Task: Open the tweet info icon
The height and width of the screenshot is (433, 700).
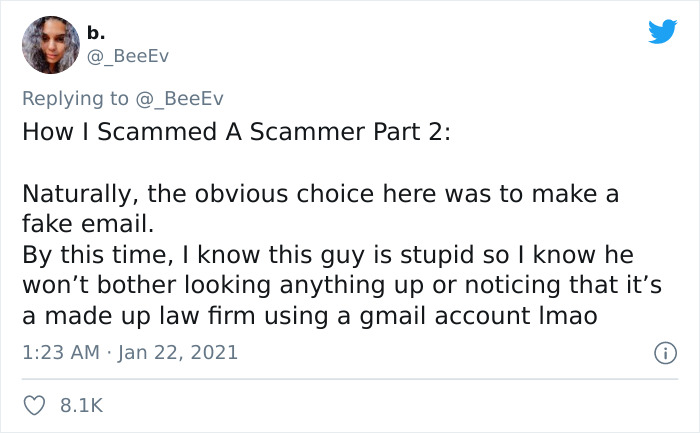Action: click(x=661, y=352)
